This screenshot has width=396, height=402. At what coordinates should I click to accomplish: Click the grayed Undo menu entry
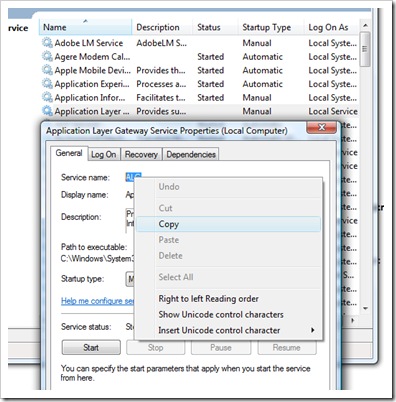(x=228, y=187)
